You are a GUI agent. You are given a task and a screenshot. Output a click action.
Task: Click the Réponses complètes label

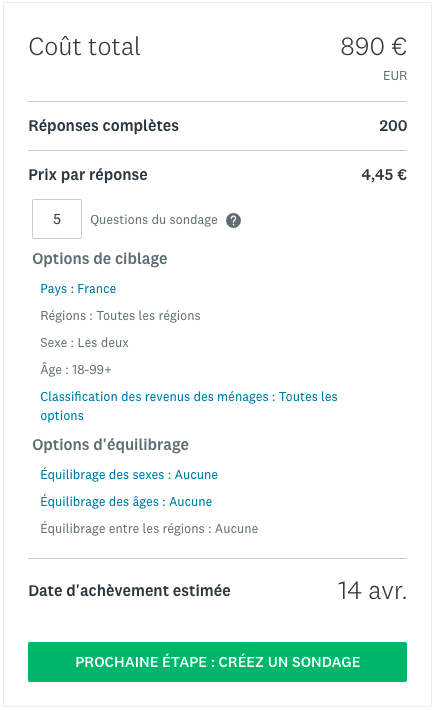(104, 126)
